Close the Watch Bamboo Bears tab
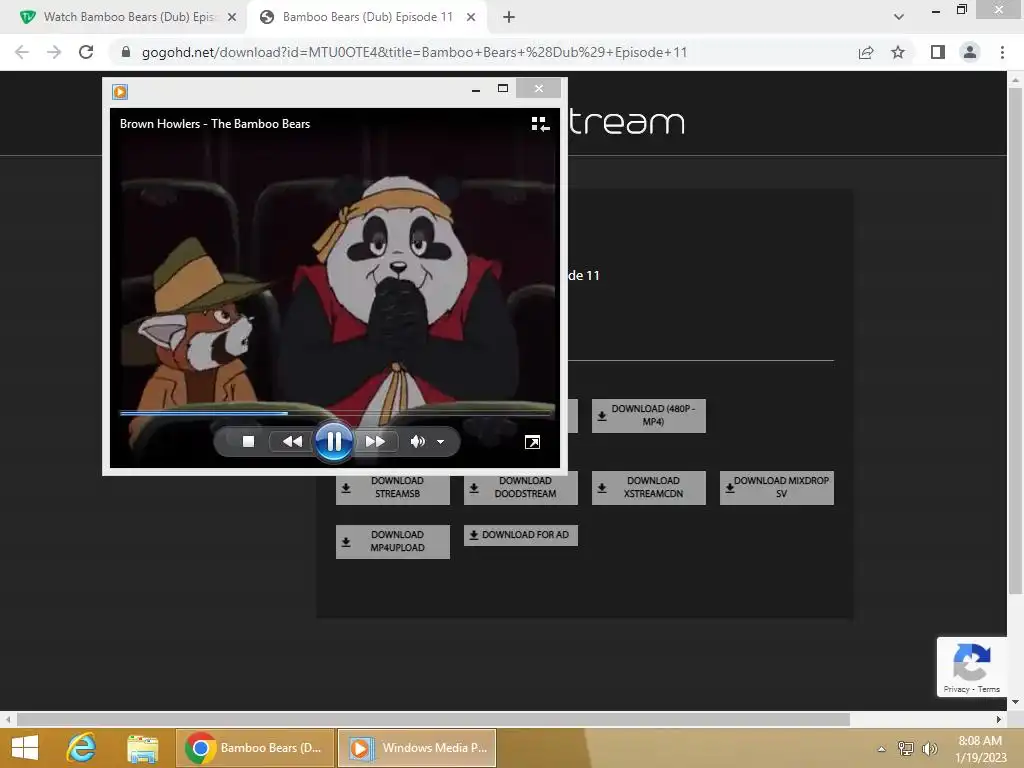The image size is (1024, 768). [x=232, y=17]
